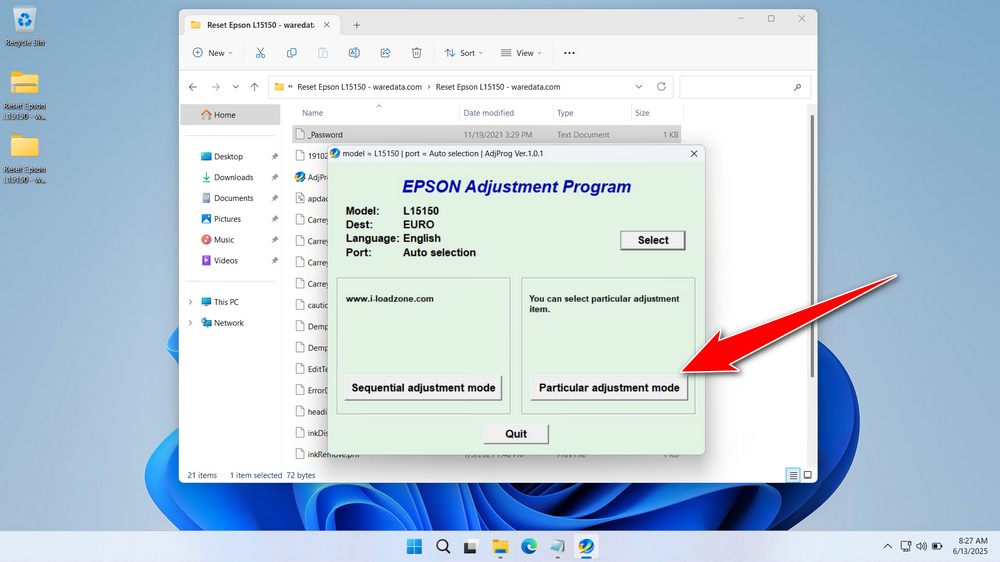Click Particular adjustment mode button
The height and width of the screenshot is (562, 1000).
coord(608,388)
